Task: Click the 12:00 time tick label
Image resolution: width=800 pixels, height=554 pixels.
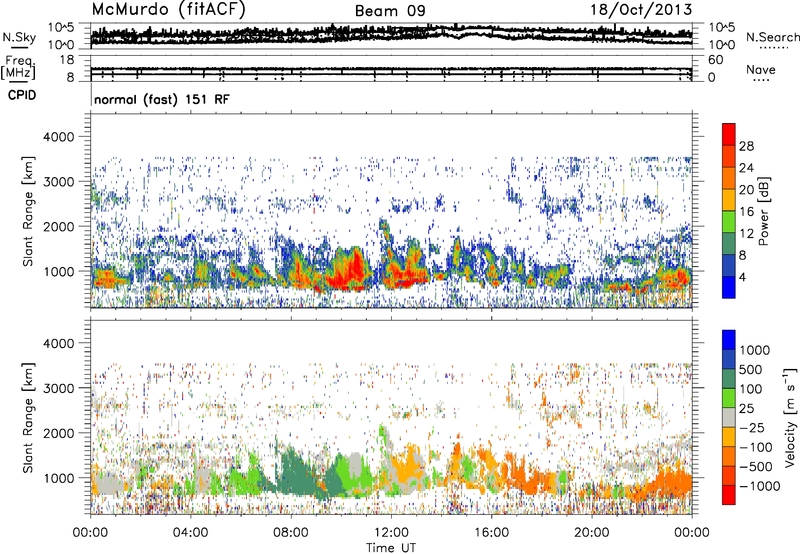Action: tap(391, 533)
